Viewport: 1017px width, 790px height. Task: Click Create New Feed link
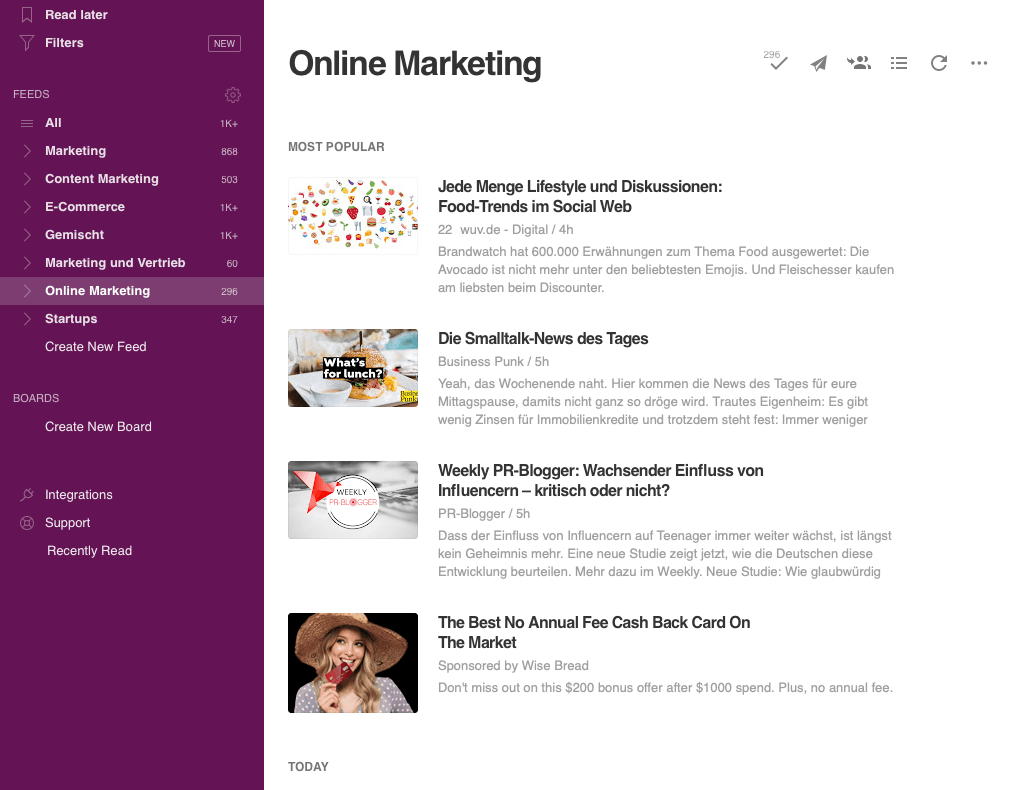pyautogui.click(x=95, y=347)
